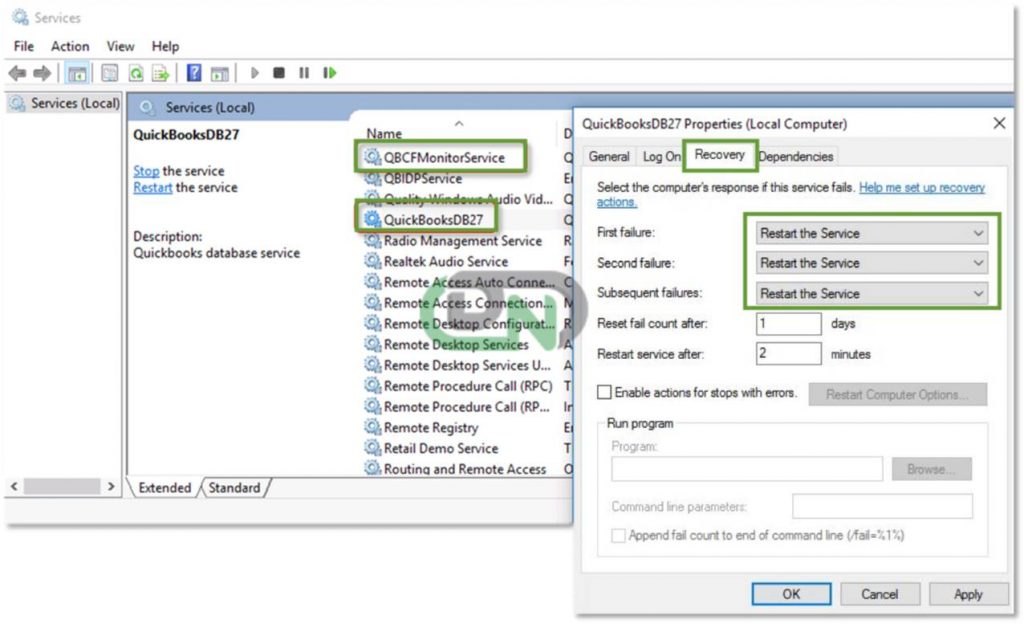Check Append fail count to command line
The width and height of the screenshot is (1024, 624).
pos(618,535)
